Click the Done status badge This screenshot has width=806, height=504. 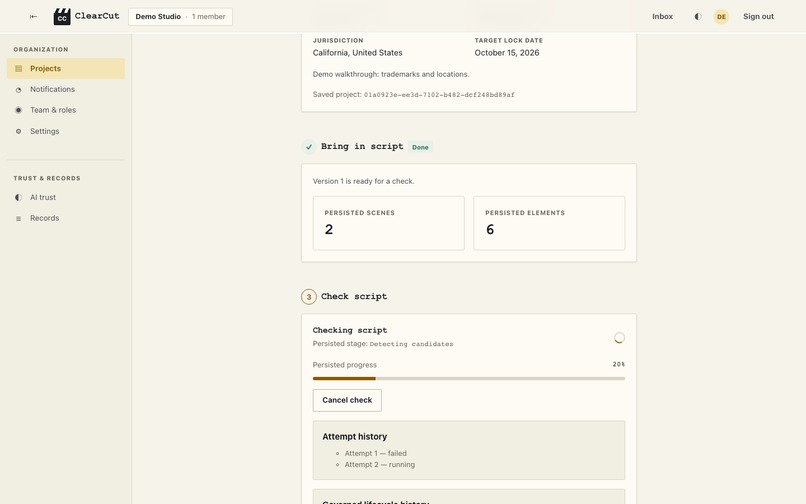[420, 147]
